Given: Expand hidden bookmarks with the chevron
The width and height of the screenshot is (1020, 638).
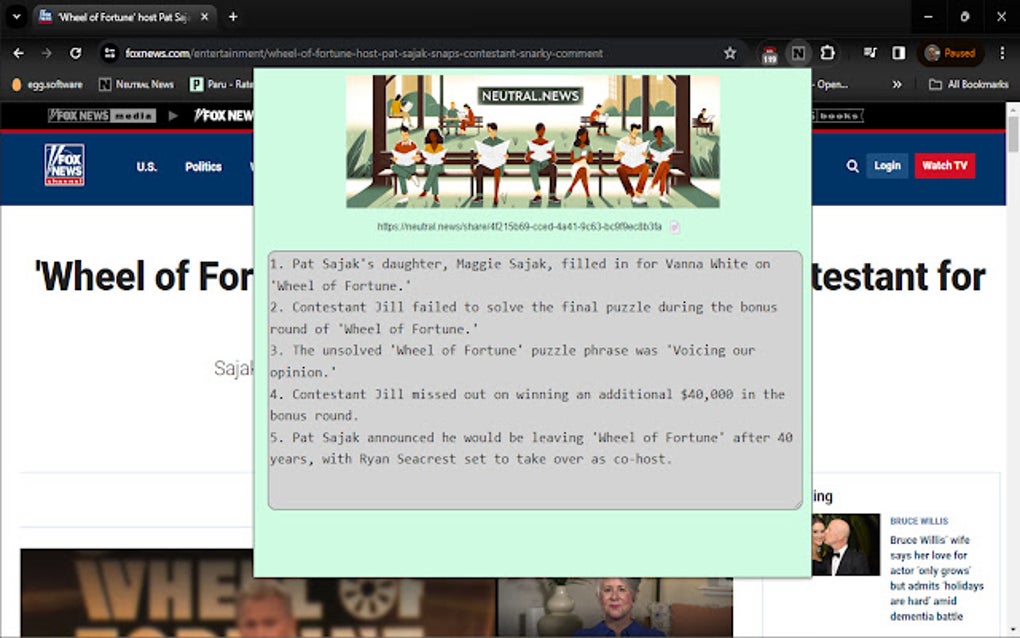Looking at the screenshot, I should point(898,84).
